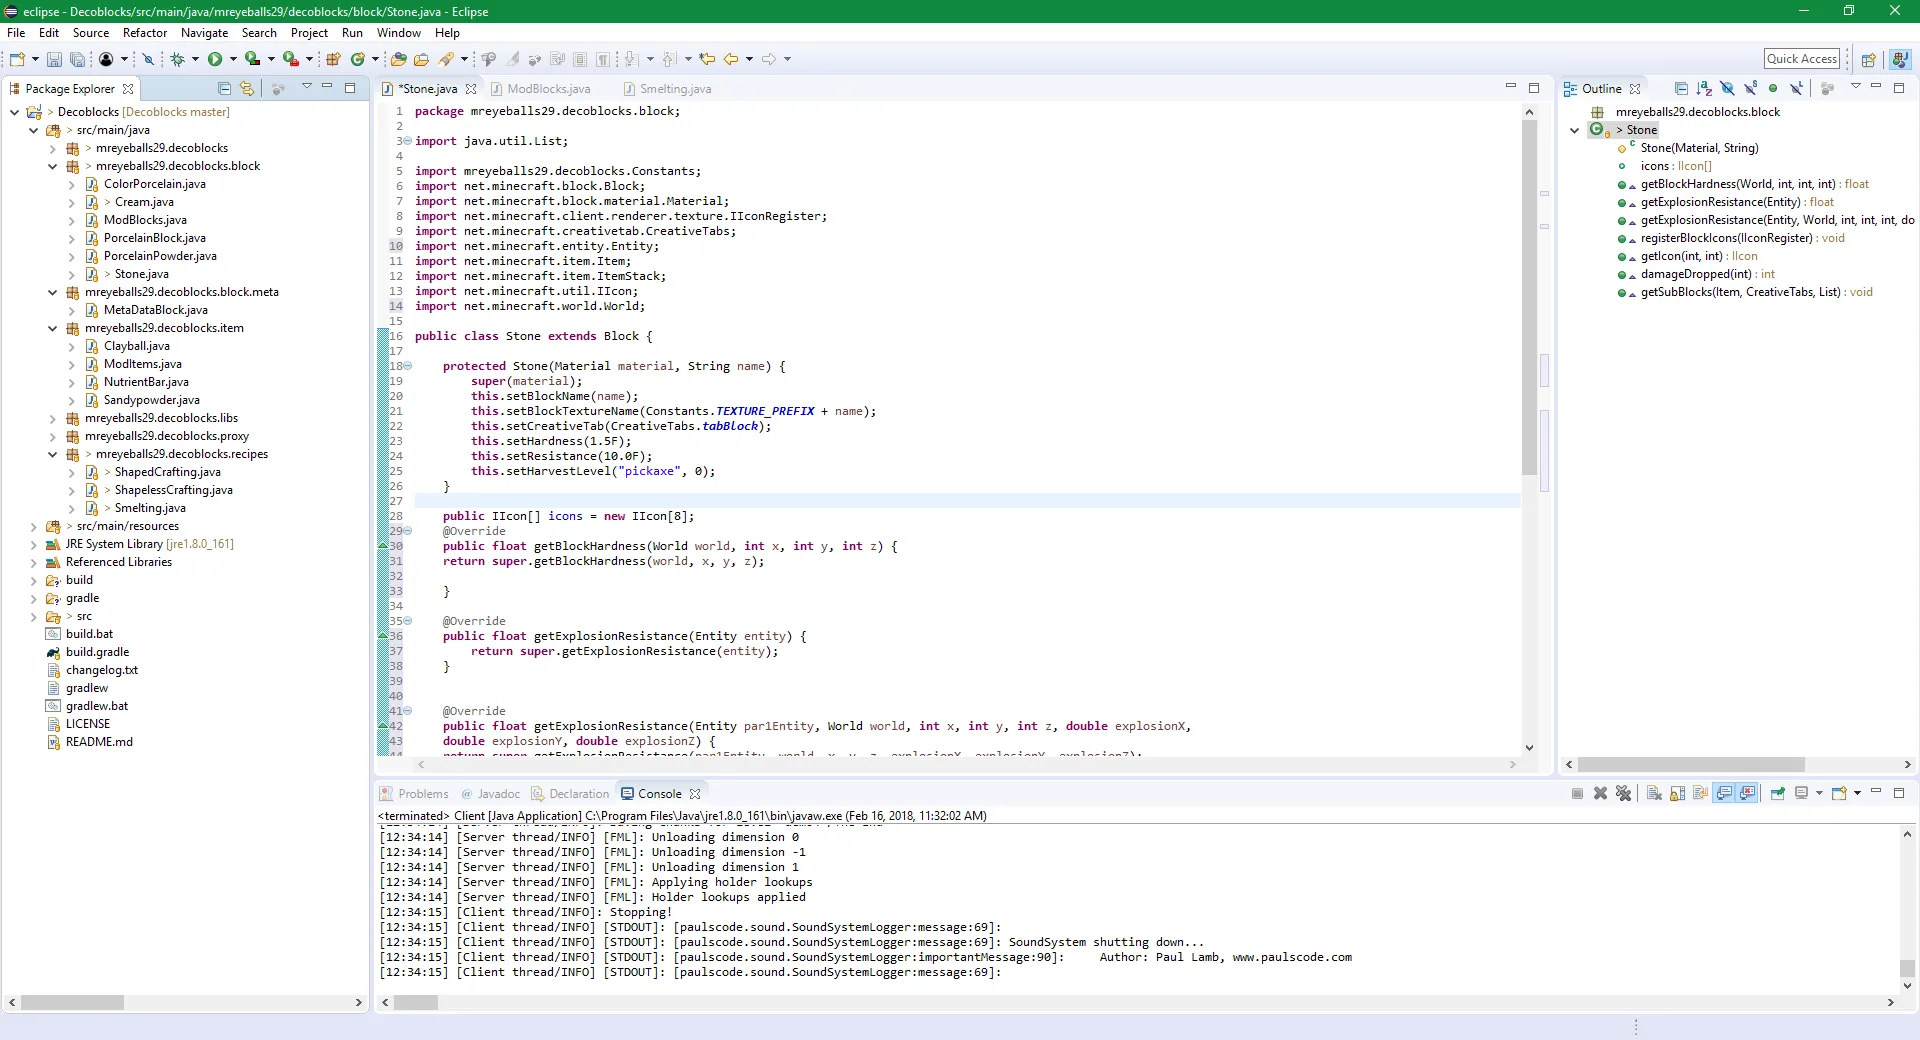Toggle Show Console on Standard Error change
Viewport: 1920px width, 1040px height.
pos(1747,794)
